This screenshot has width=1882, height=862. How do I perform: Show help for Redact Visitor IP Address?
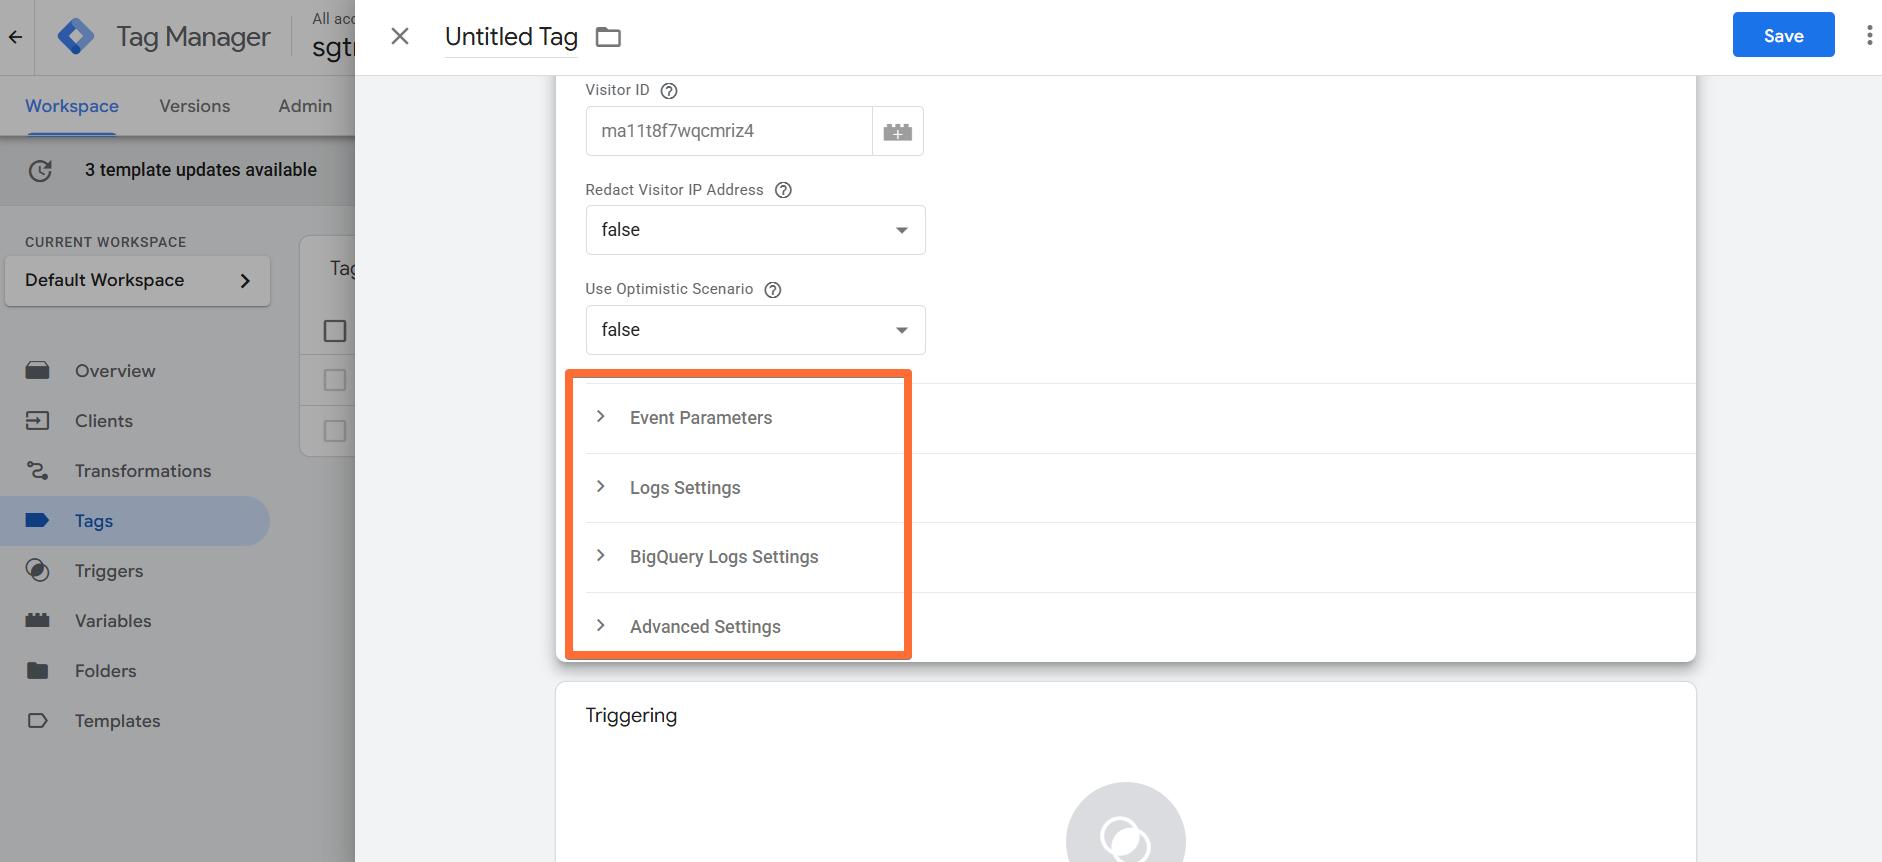(784, 190)
